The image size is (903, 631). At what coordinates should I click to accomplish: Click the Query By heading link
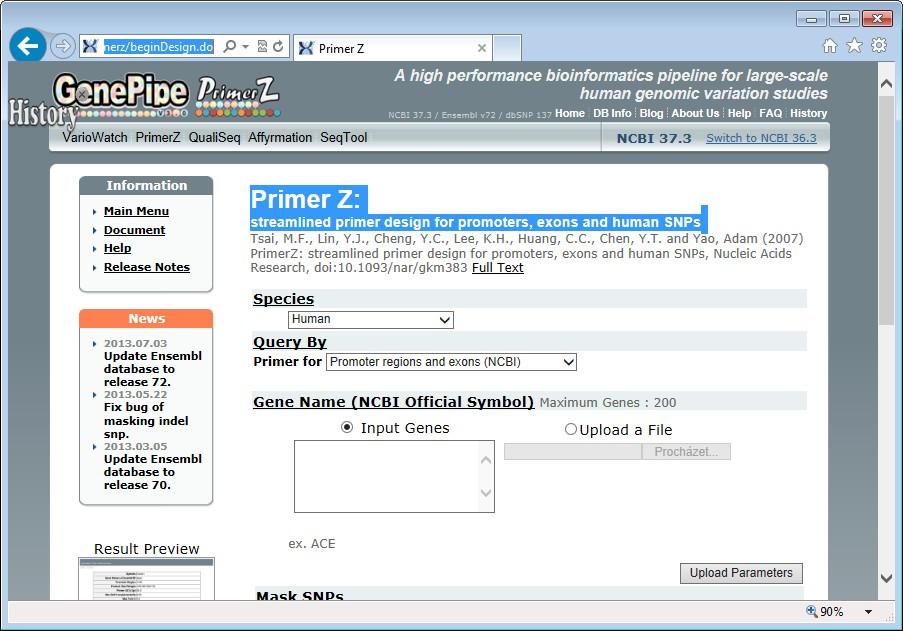(x=290, y=342)
